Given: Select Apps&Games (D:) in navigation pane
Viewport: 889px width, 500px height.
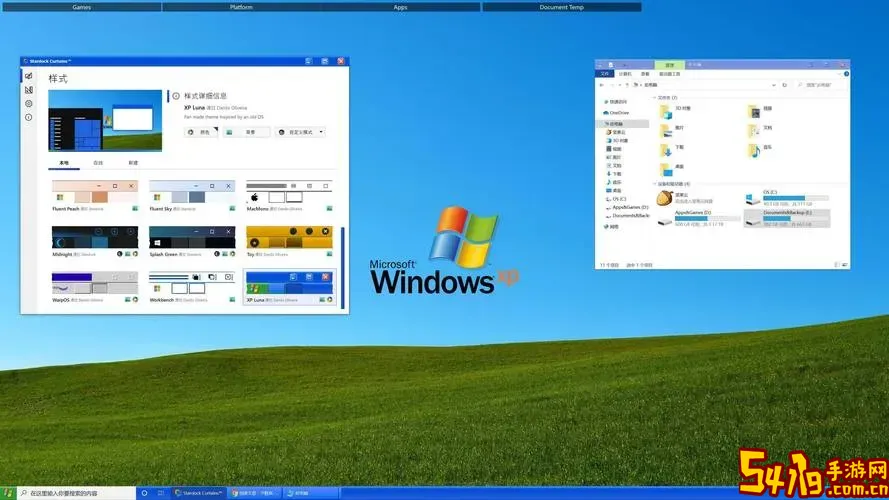Looking at the screenshot, I should click(627, 207).
